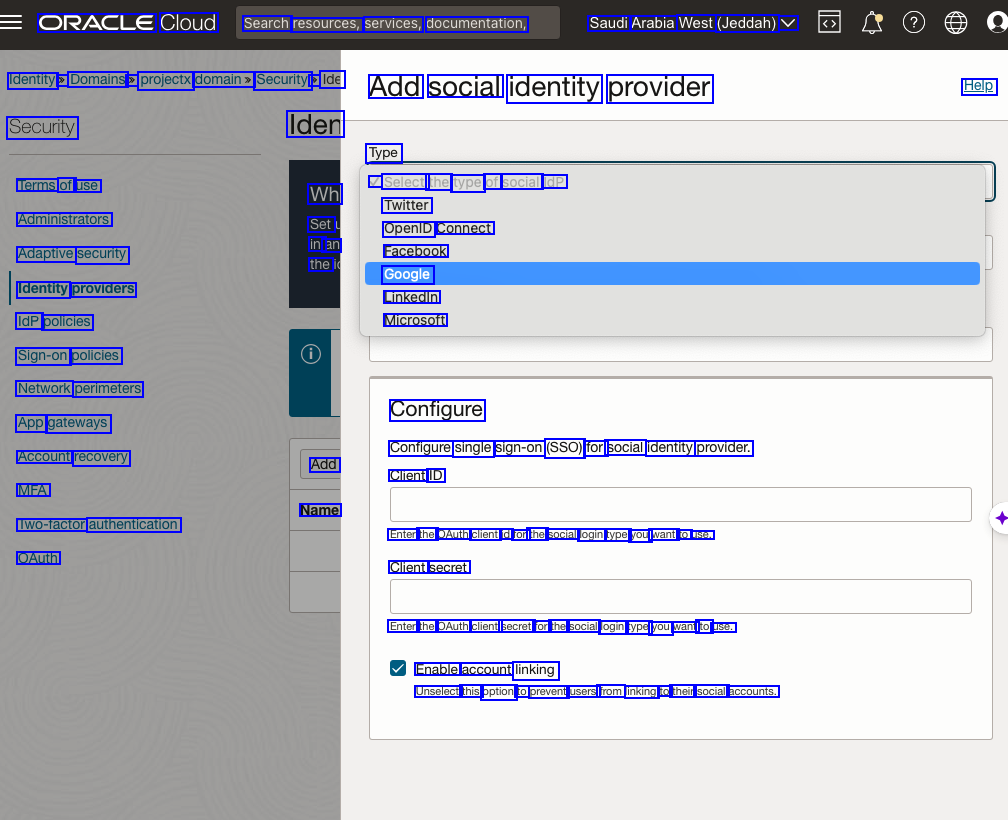The height and width of the screenshot is (820, 1008).
Task: Open the hamburger navigation menu
Action: pos(12,23)
